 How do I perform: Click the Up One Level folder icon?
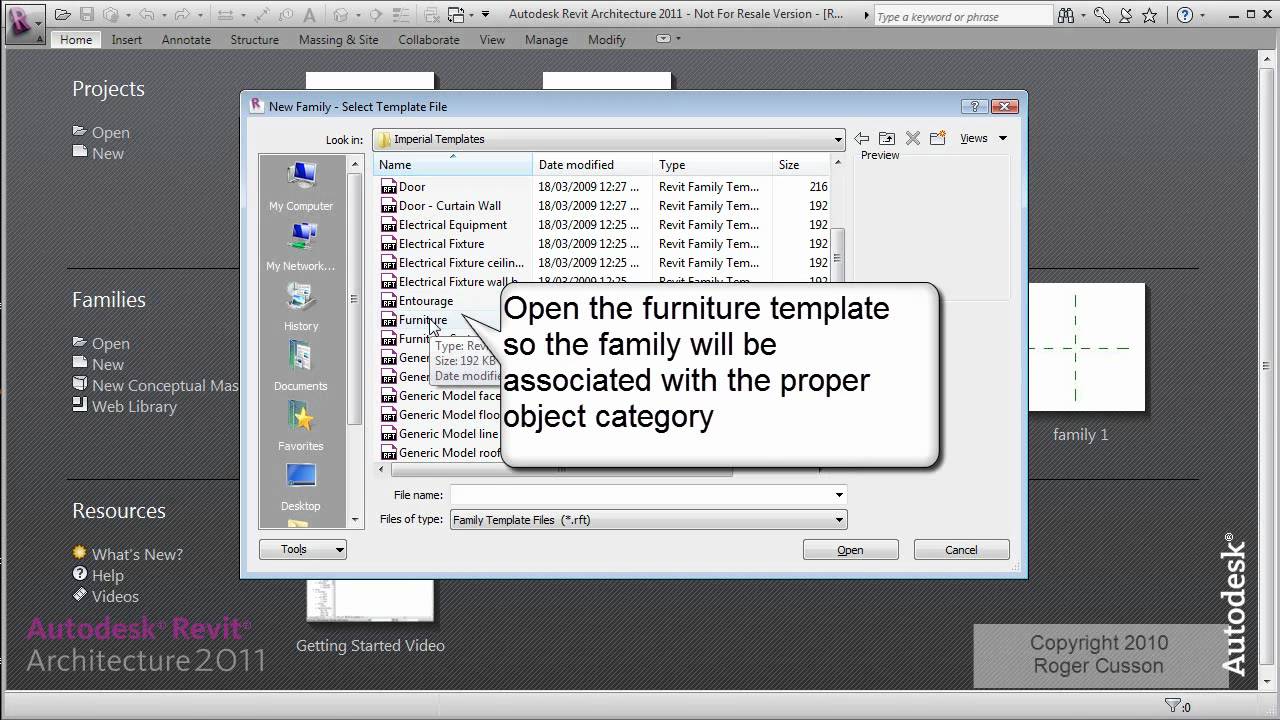coord(887,139)
